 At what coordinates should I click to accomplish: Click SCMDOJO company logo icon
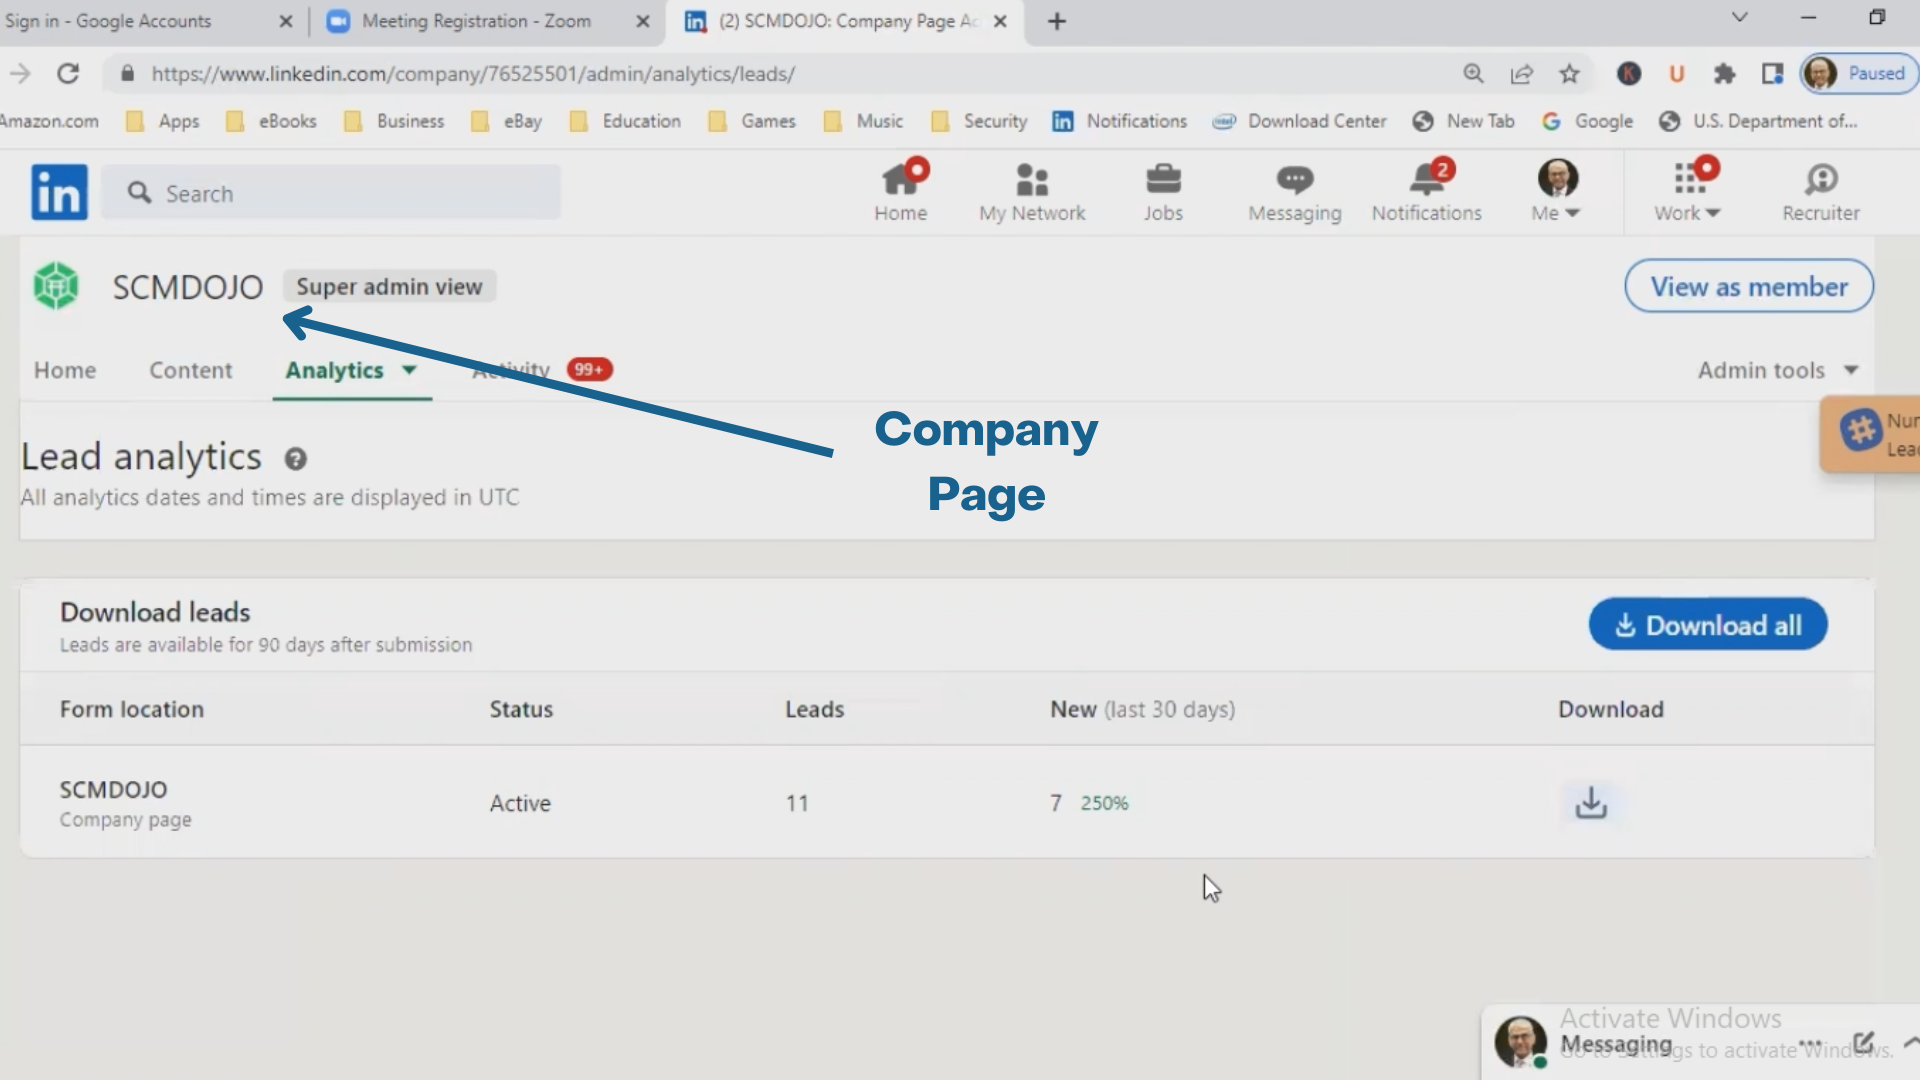pyautogui.click(x=56, y=286)
